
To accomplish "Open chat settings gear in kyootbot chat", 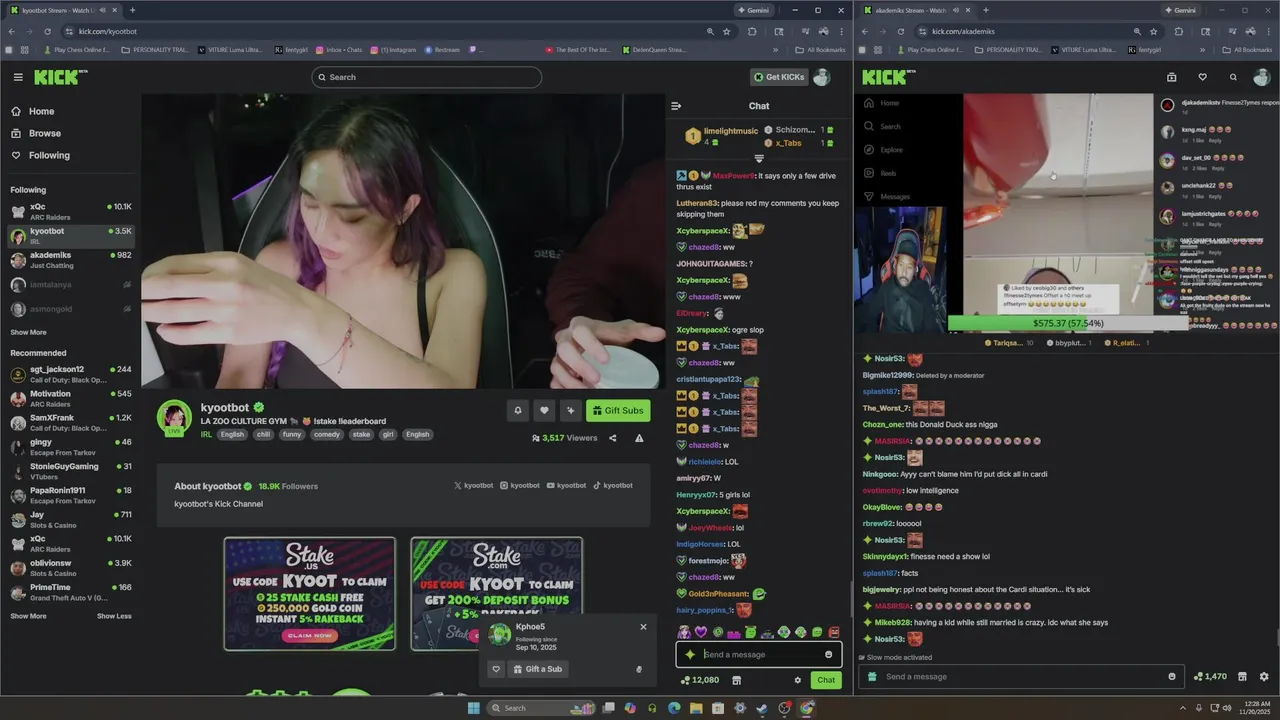I will click(797, 680).
